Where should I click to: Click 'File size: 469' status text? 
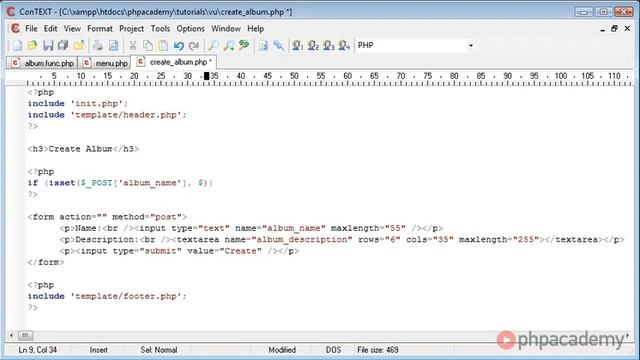[378, 350]
